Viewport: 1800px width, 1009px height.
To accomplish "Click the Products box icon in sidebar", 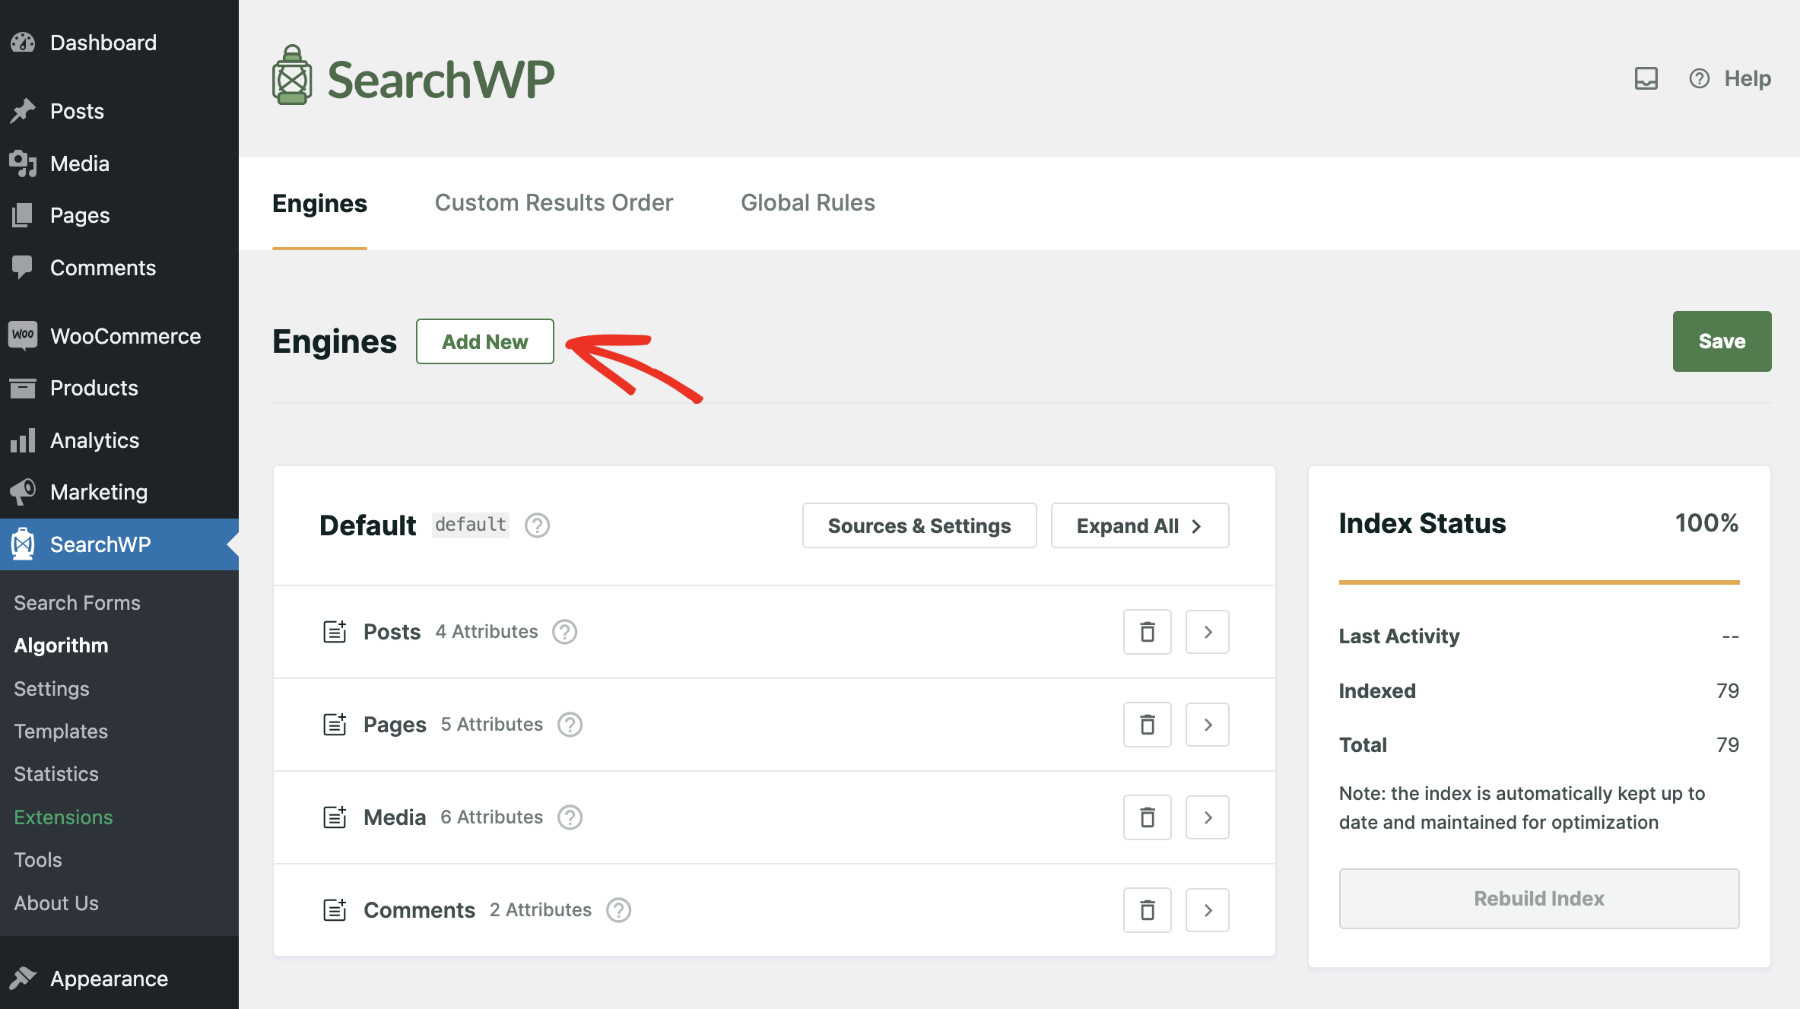I will pyautogui.click(x=23, y=388).
